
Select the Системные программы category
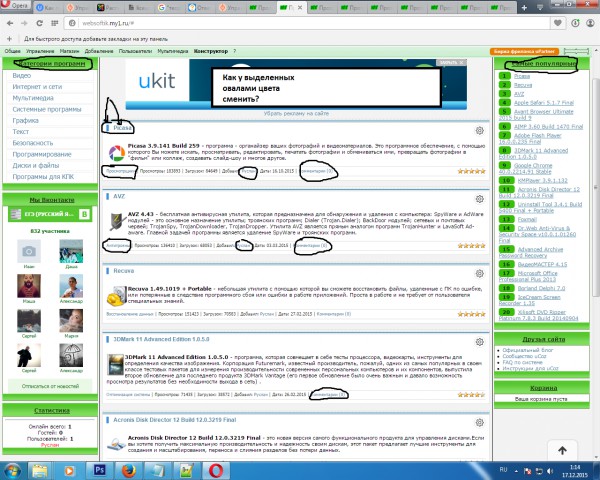coord(47,109)
